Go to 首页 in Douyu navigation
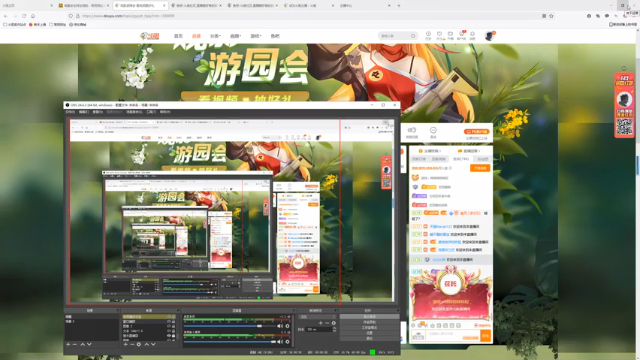This screenshot has width=640, height=360. [x=178, y=36]
